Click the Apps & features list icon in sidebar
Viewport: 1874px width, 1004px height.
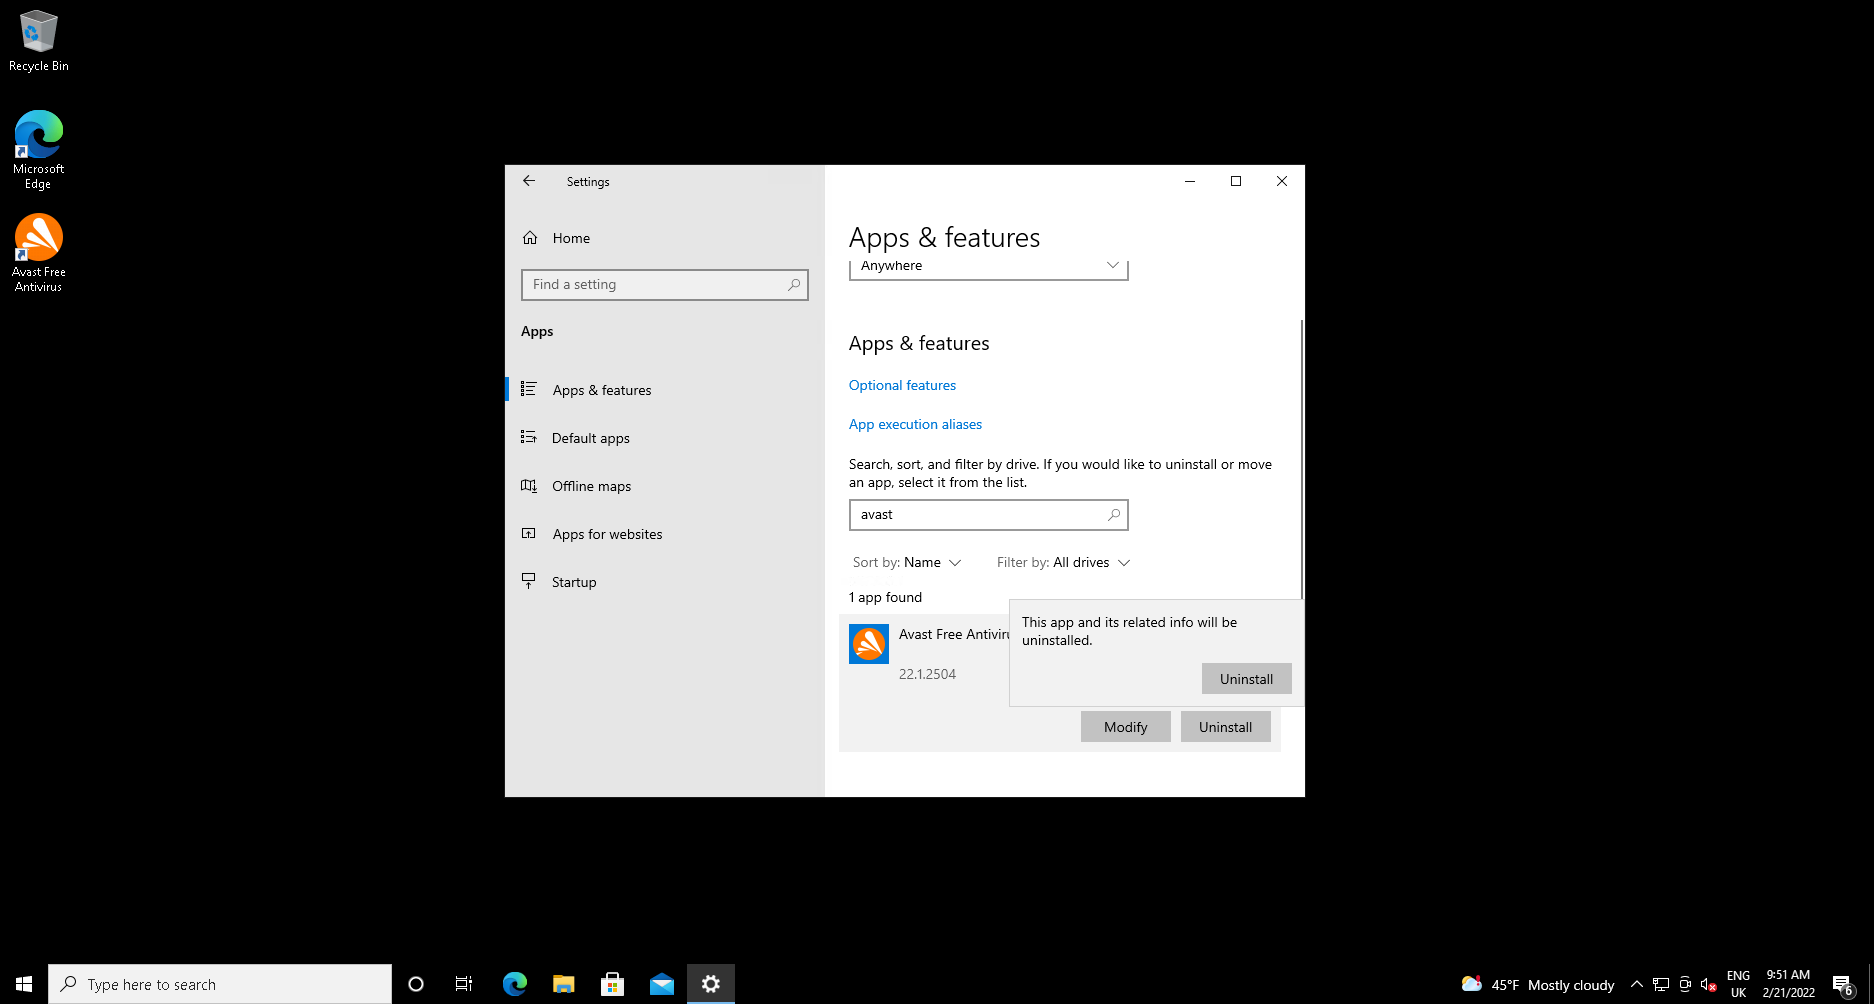pos(529,389)
